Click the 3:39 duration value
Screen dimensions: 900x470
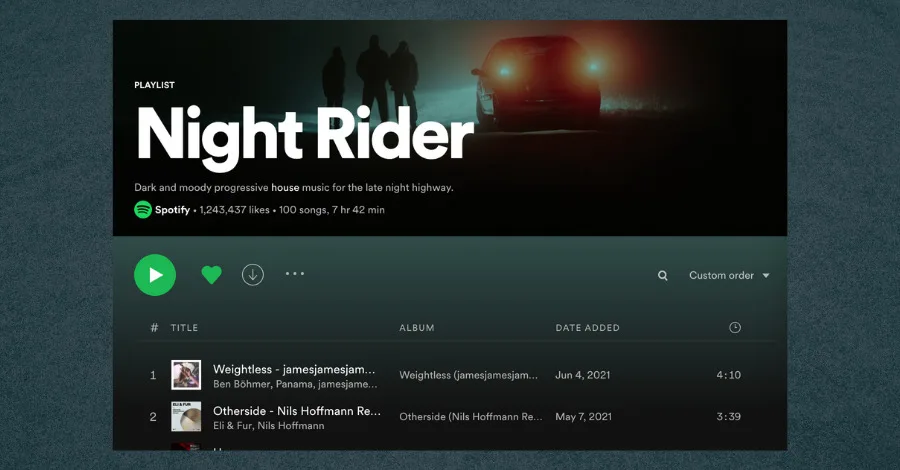728,417
